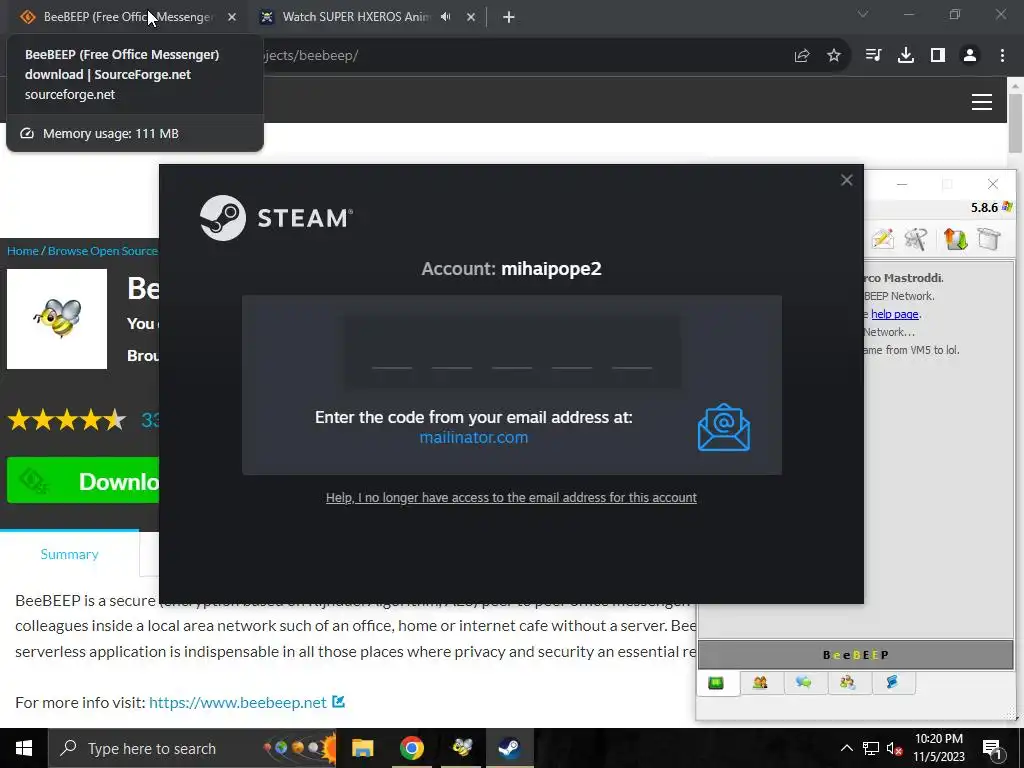
Task: Select the saved chats tab in BeeBEEP
Action: click(x=892, y=683)
